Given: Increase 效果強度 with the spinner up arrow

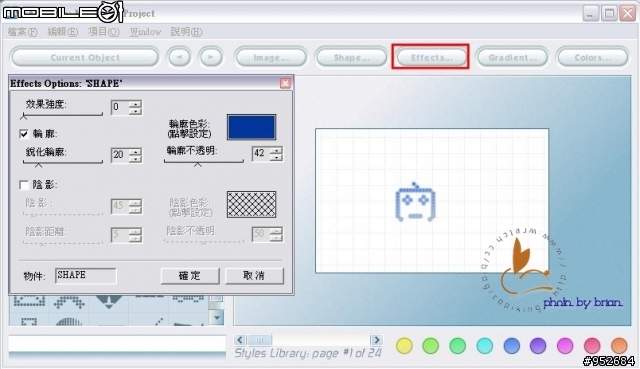Looking at the screenshot, I should 136,104.
